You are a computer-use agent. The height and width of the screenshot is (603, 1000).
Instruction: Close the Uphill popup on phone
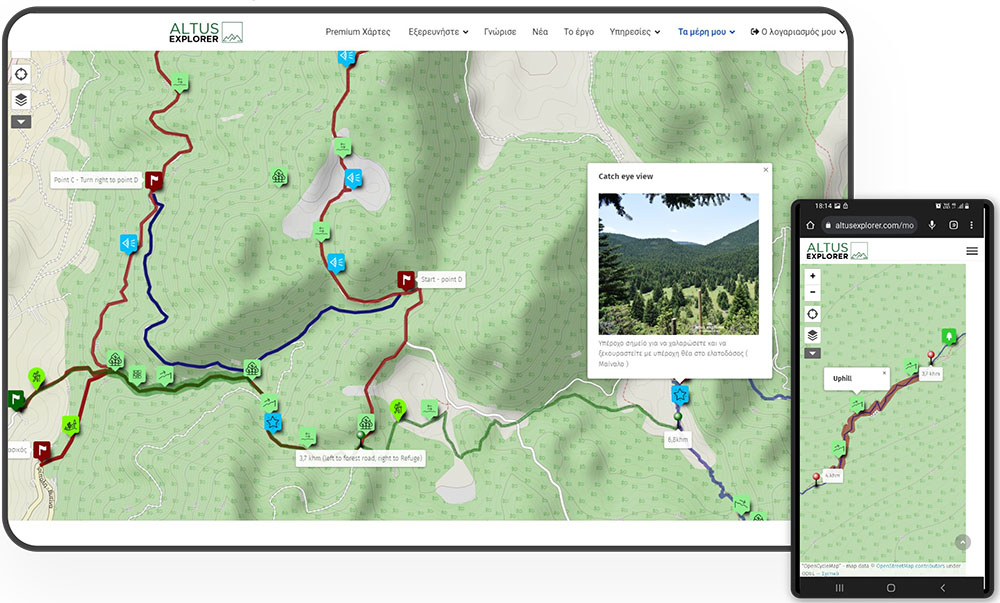pos(884,373)
